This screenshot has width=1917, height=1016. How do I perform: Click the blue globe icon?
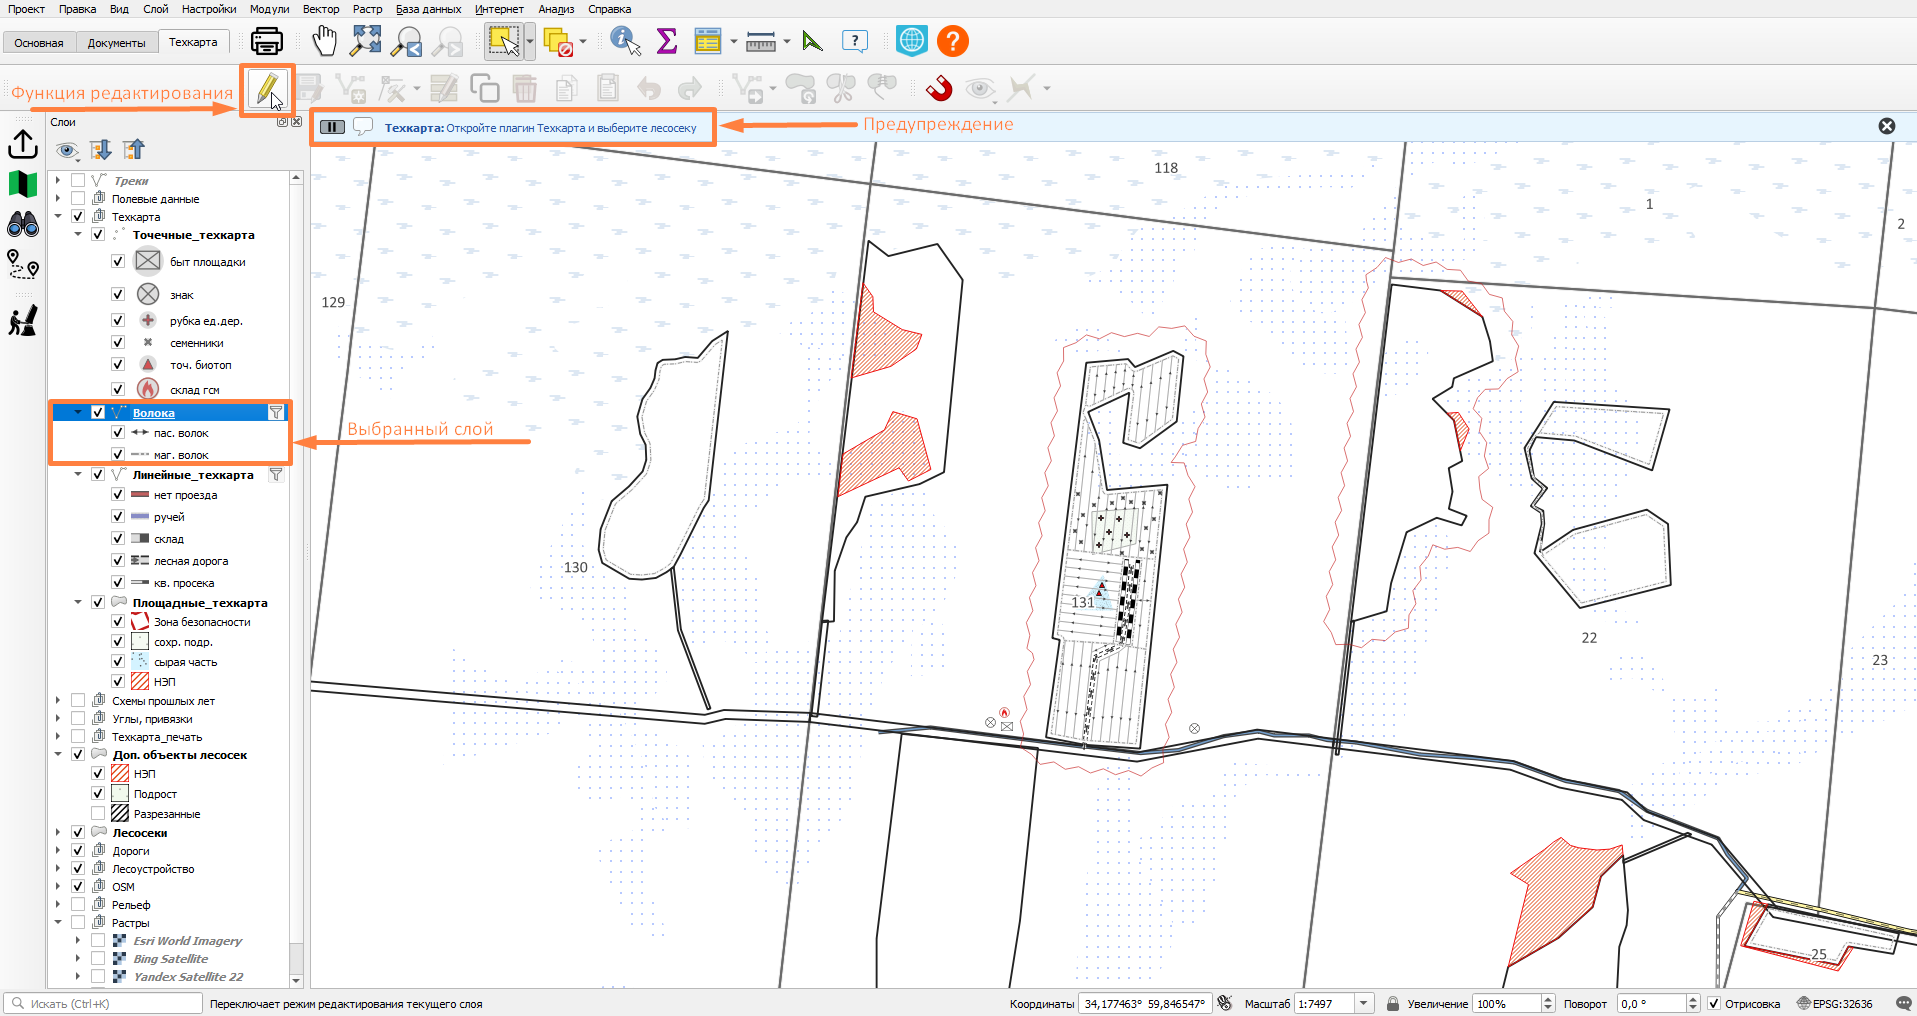coord(911,41)
